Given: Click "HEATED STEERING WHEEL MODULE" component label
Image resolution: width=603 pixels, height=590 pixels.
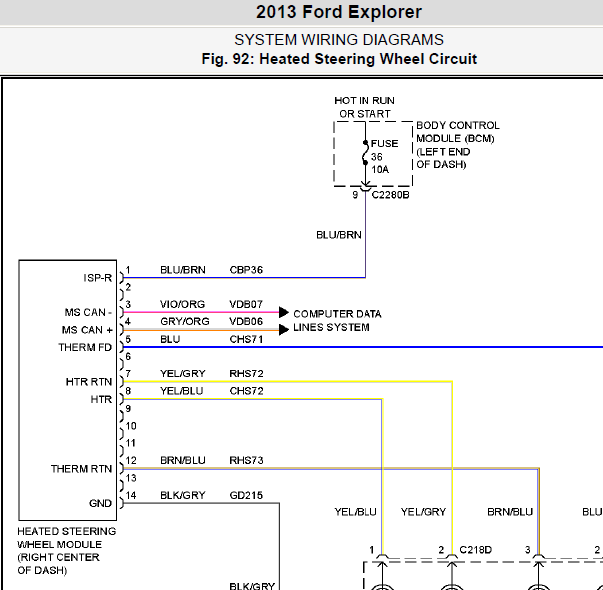Looking at the screenshot, I should (67, 538).
